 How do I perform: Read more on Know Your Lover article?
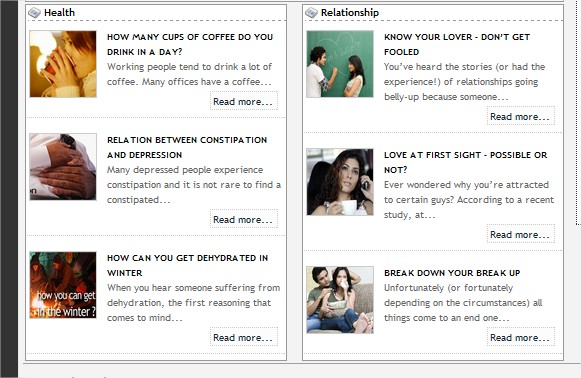pos(521,116)
